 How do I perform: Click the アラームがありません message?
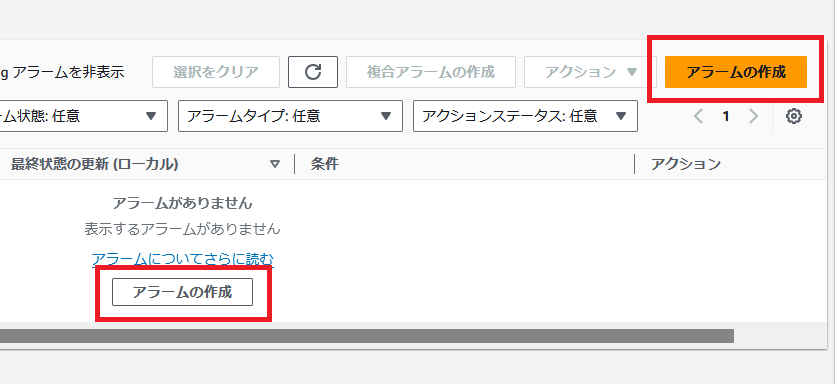[182, 203]
